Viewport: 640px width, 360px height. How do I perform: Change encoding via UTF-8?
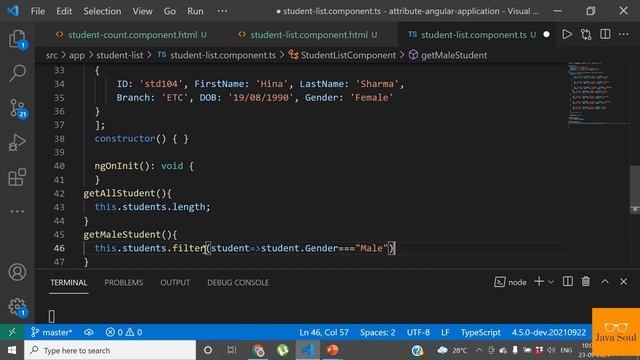pyautogui.click(x=418, y=332)
